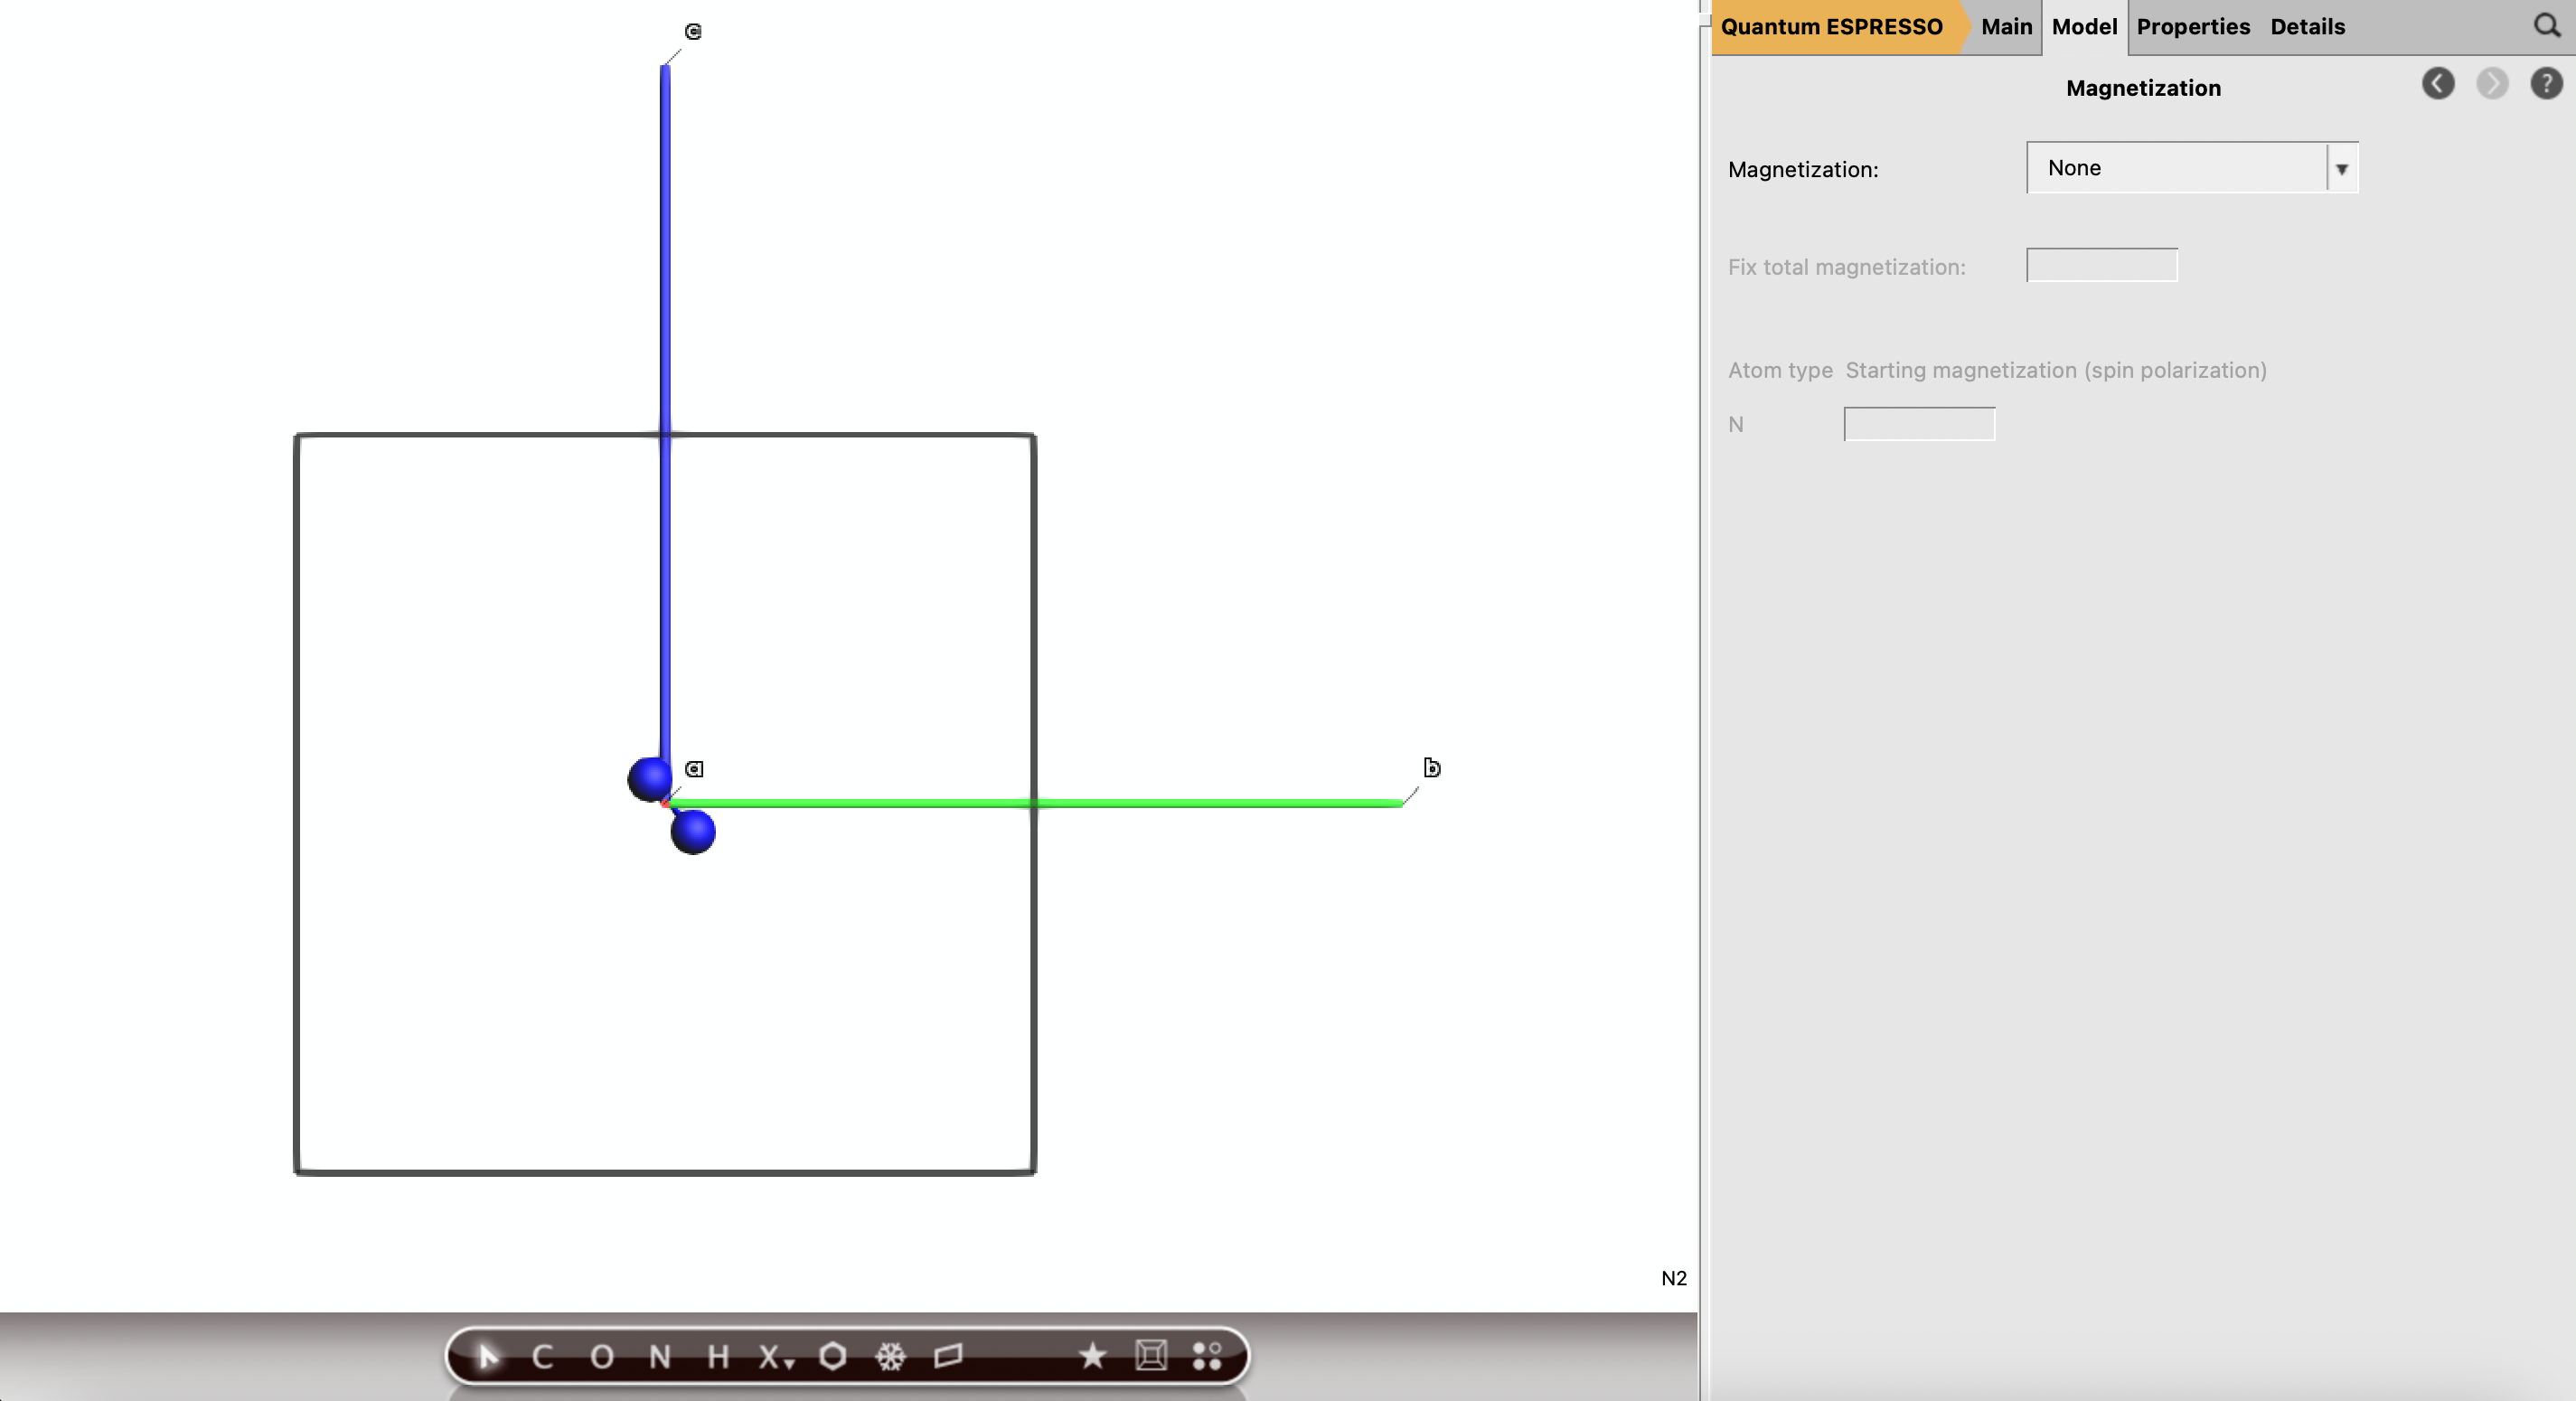Pick the Carbon atom tool
Viewport: 2576px width, 1401px height.
tap(542, 1356)
